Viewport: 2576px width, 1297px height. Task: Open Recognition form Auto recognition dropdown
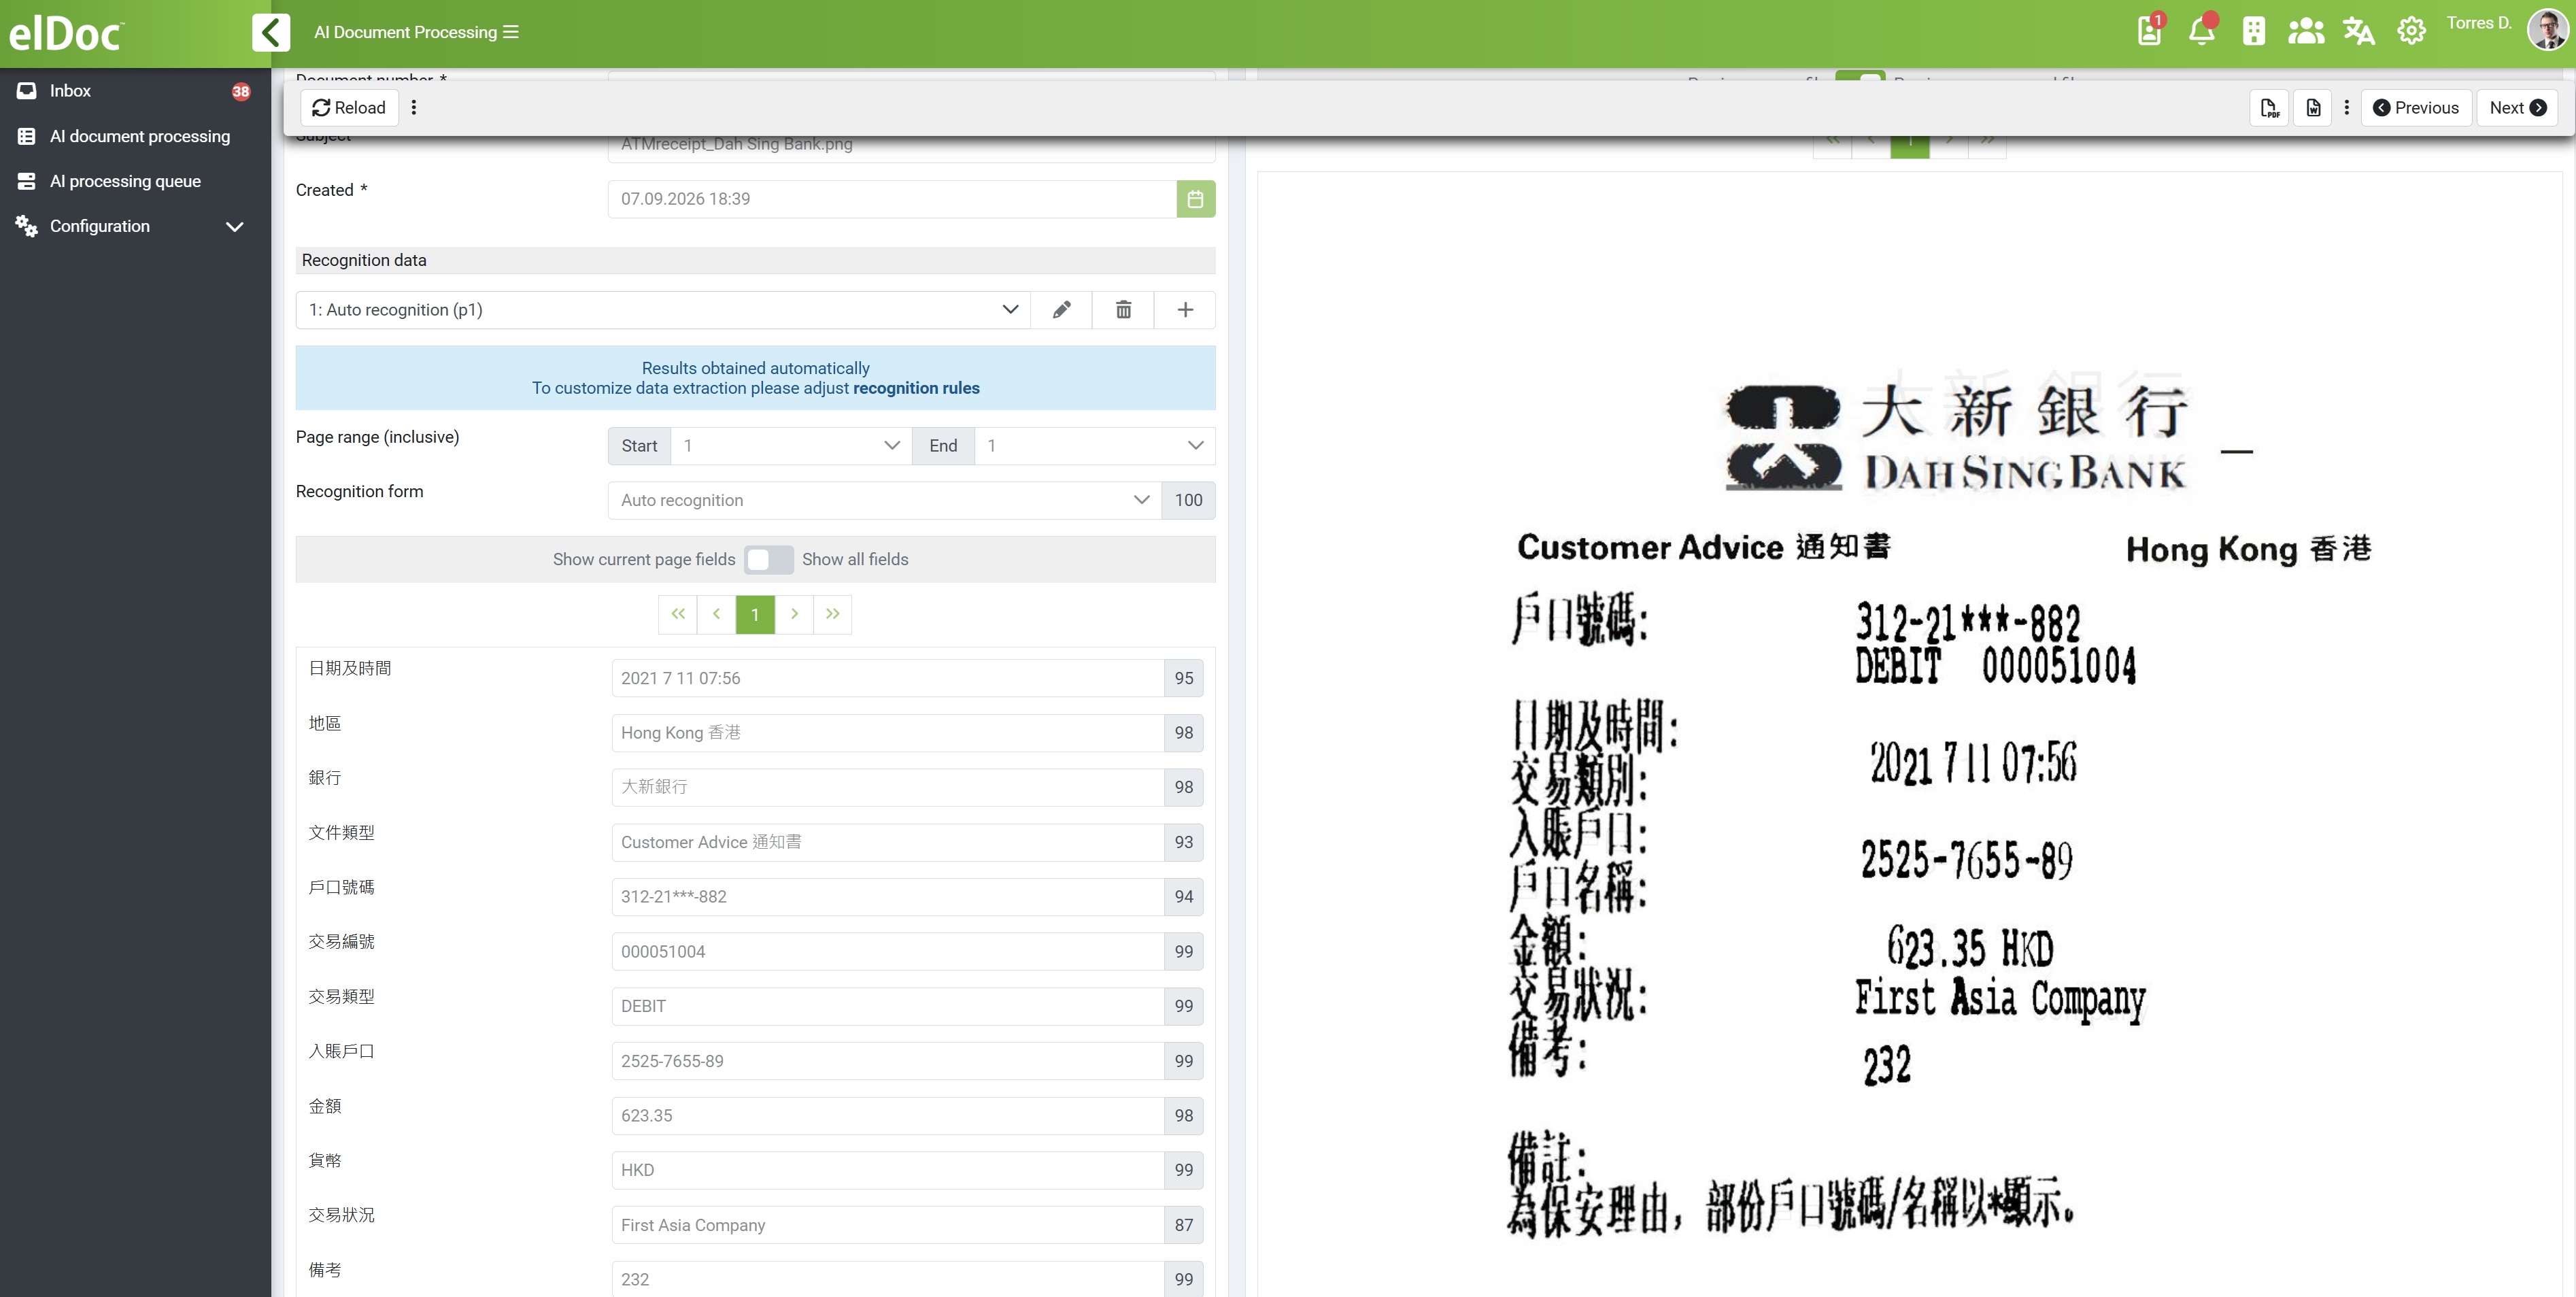tap(885, 500)
